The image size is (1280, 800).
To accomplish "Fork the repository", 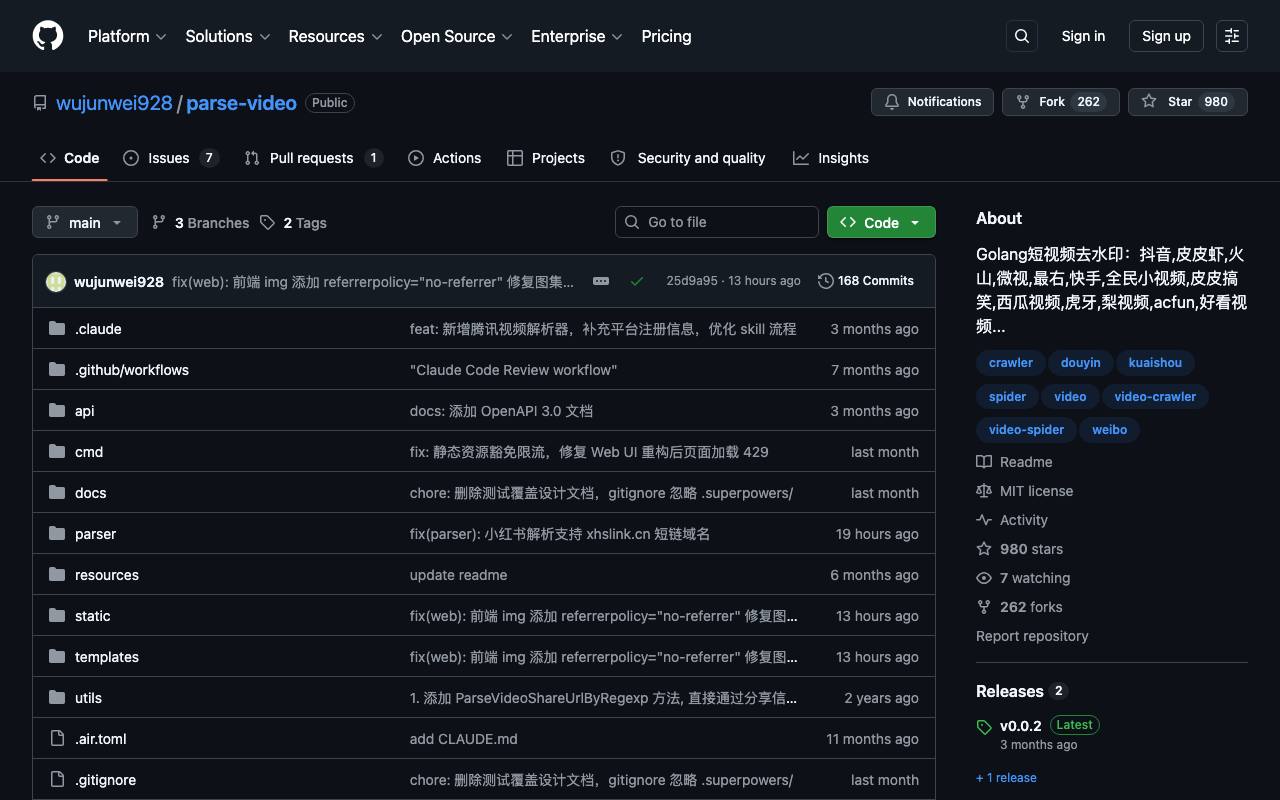I will [1060, 102].
